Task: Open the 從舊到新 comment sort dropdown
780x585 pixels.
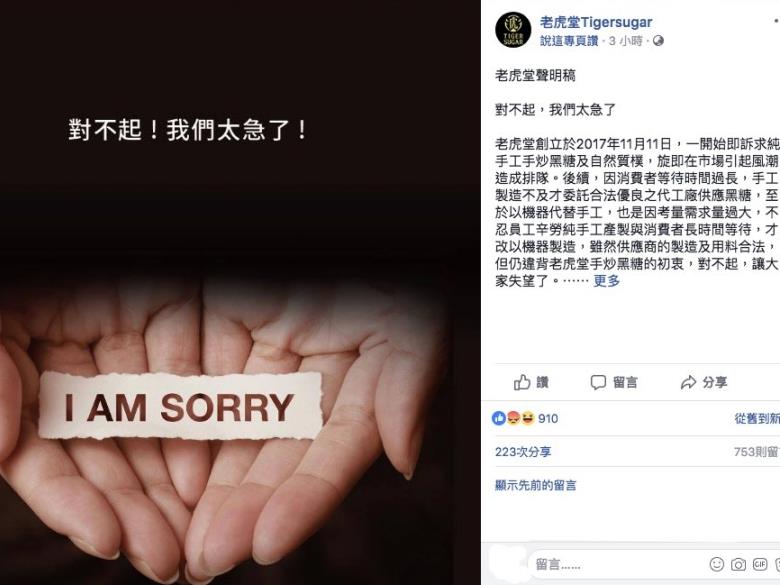Action: [x=757, y=419]
